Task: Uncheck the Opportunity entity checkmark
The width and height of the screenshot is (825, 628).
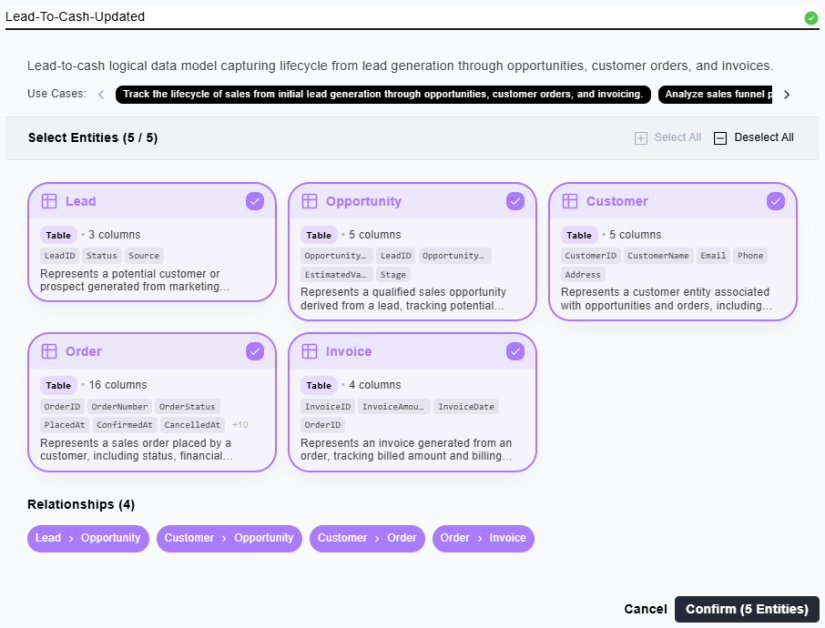Action: (515, 201)
